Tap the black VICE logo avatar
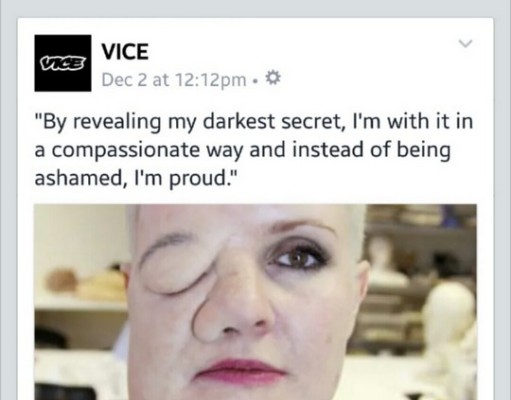The image size is (511, 400). 63,63
